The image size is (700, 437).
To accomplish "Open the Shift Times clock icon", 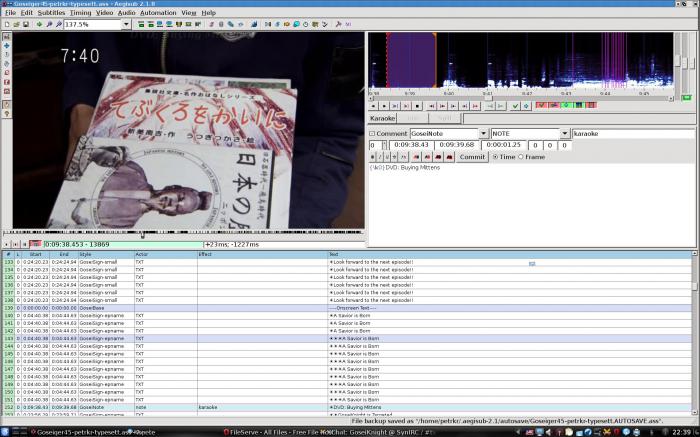I will click(305, 24).
